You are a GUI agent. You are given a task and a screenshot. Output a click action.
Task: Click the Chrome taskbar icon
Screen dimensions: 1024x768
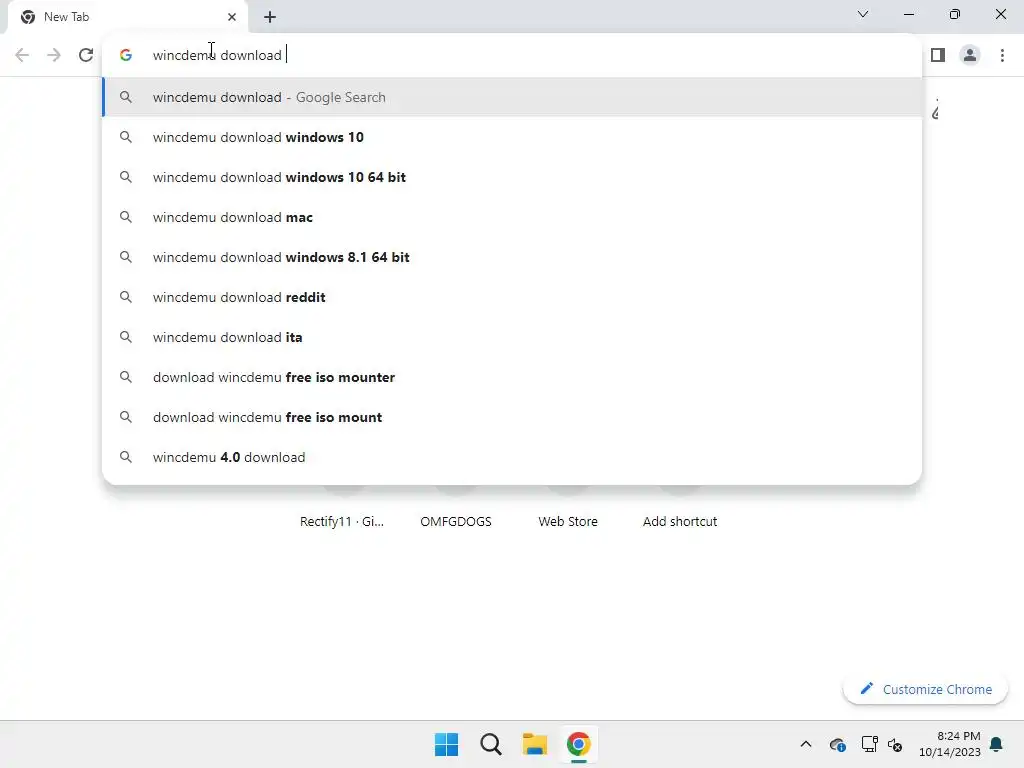click(579, 744)
